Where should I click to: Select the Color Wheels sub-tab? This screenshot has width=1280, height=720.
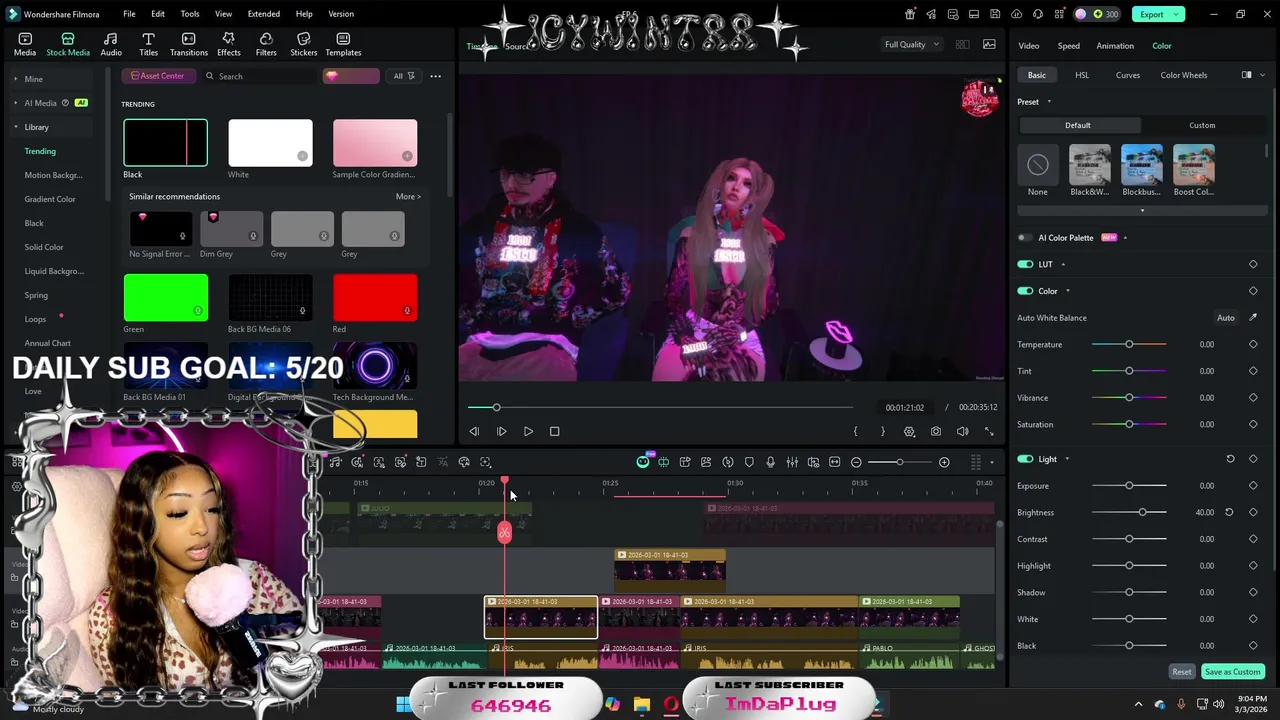(x=1183, y=75)
